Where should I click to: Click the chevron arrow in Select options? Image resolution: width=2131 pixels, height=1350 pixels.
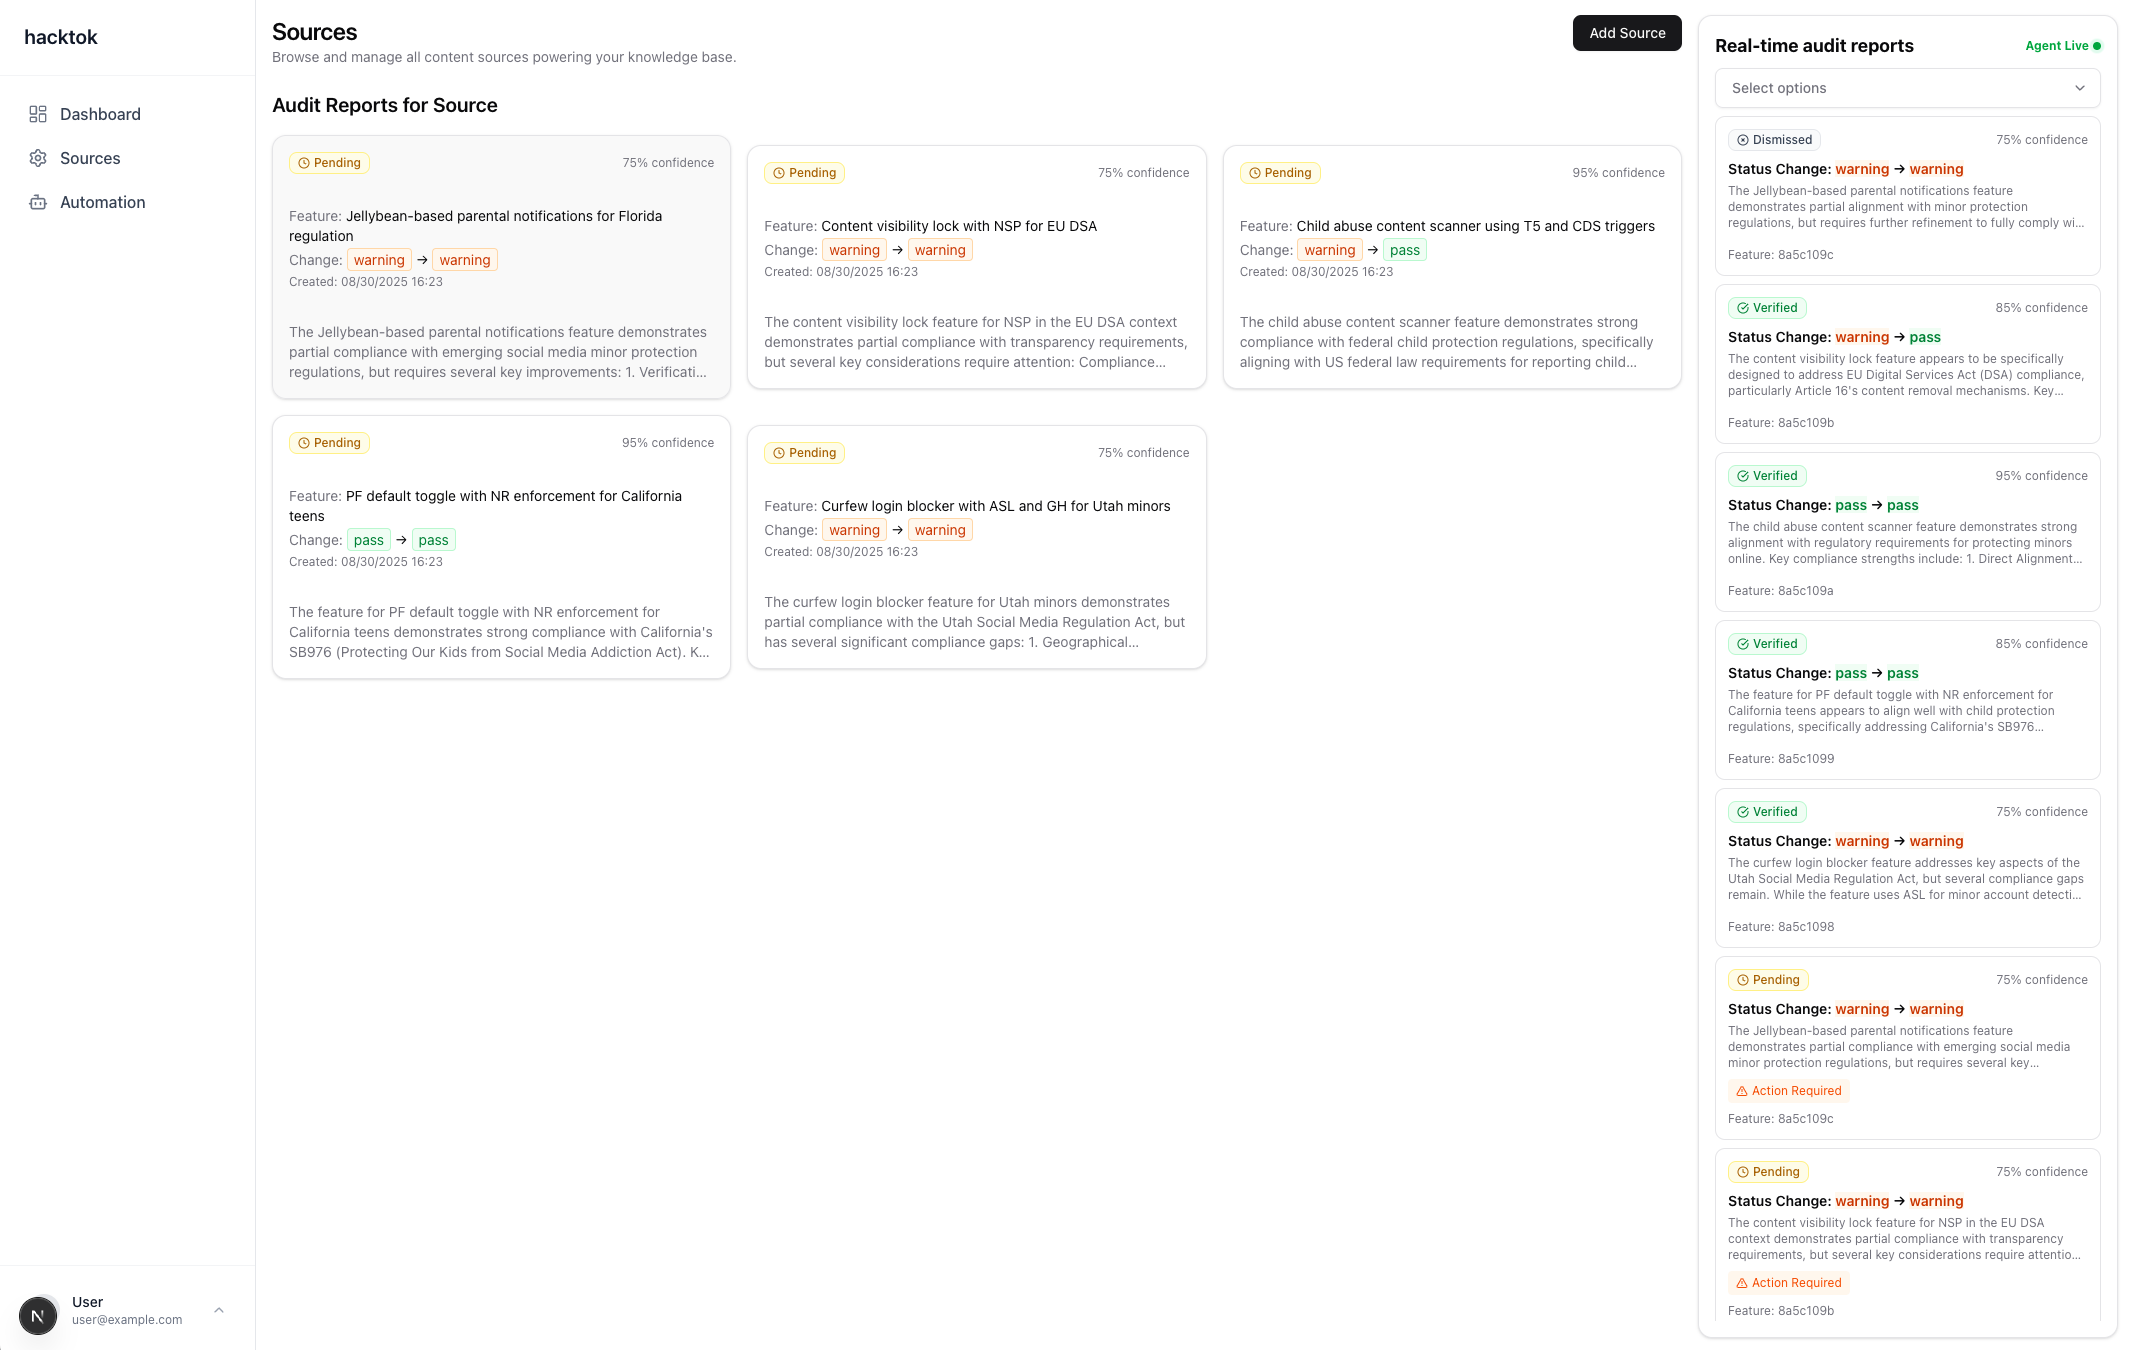(x=2079, y=88)
